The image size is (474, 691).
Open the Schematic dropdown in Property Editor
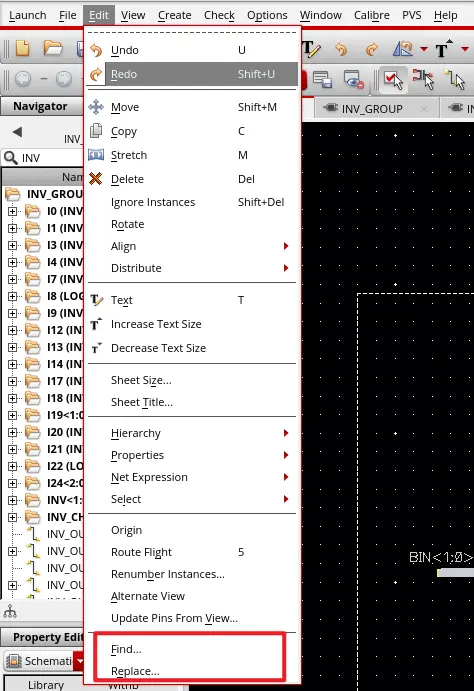79,661
